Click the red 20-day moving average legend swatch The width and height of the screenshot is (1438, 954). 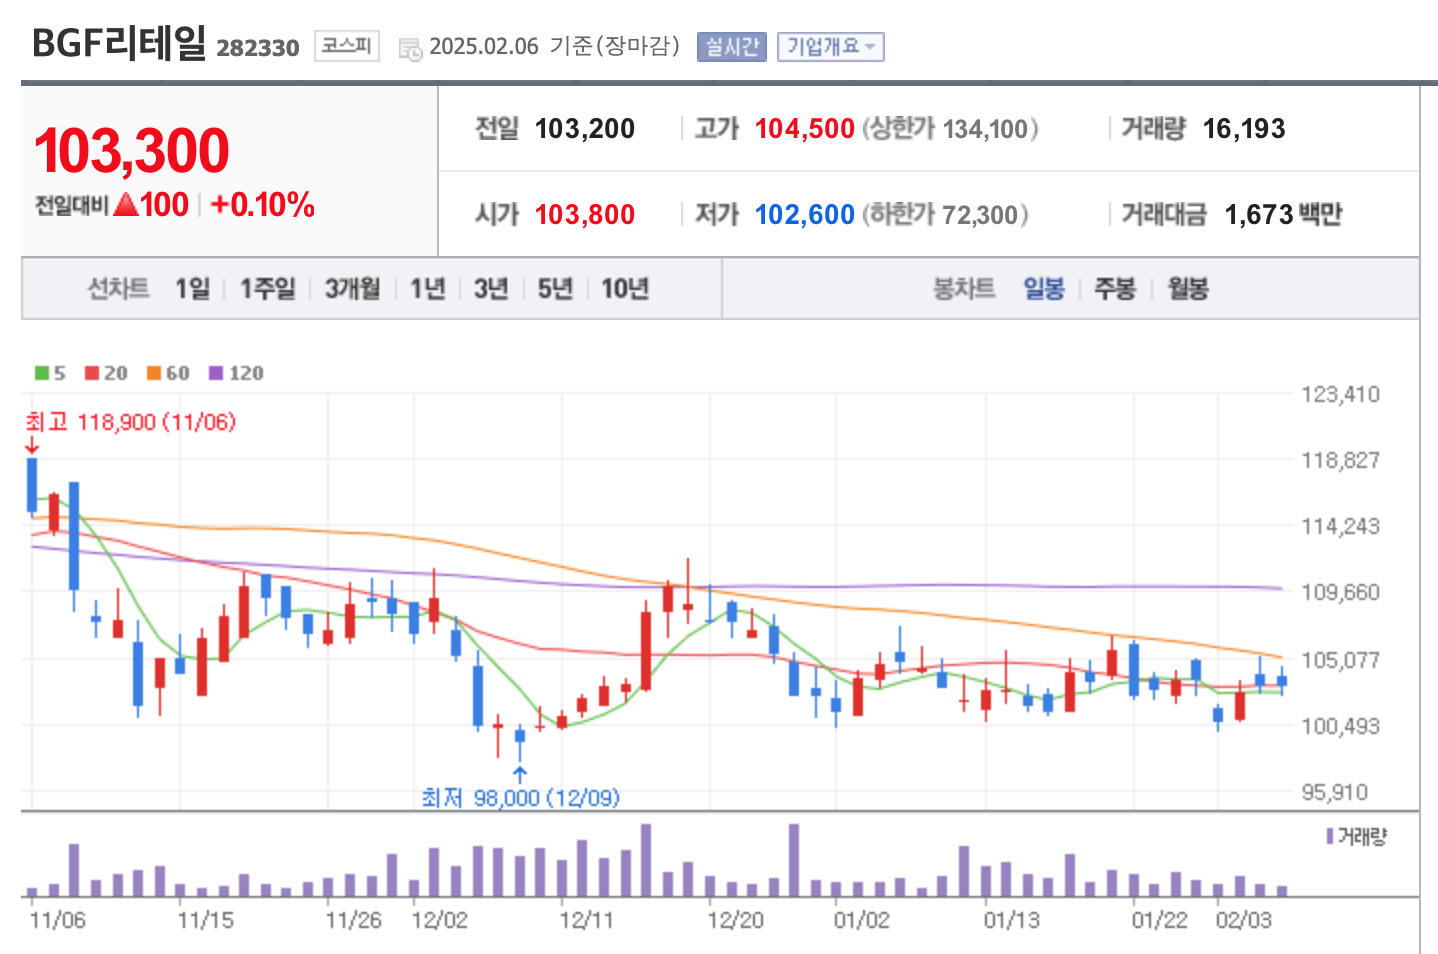[92, 373]
